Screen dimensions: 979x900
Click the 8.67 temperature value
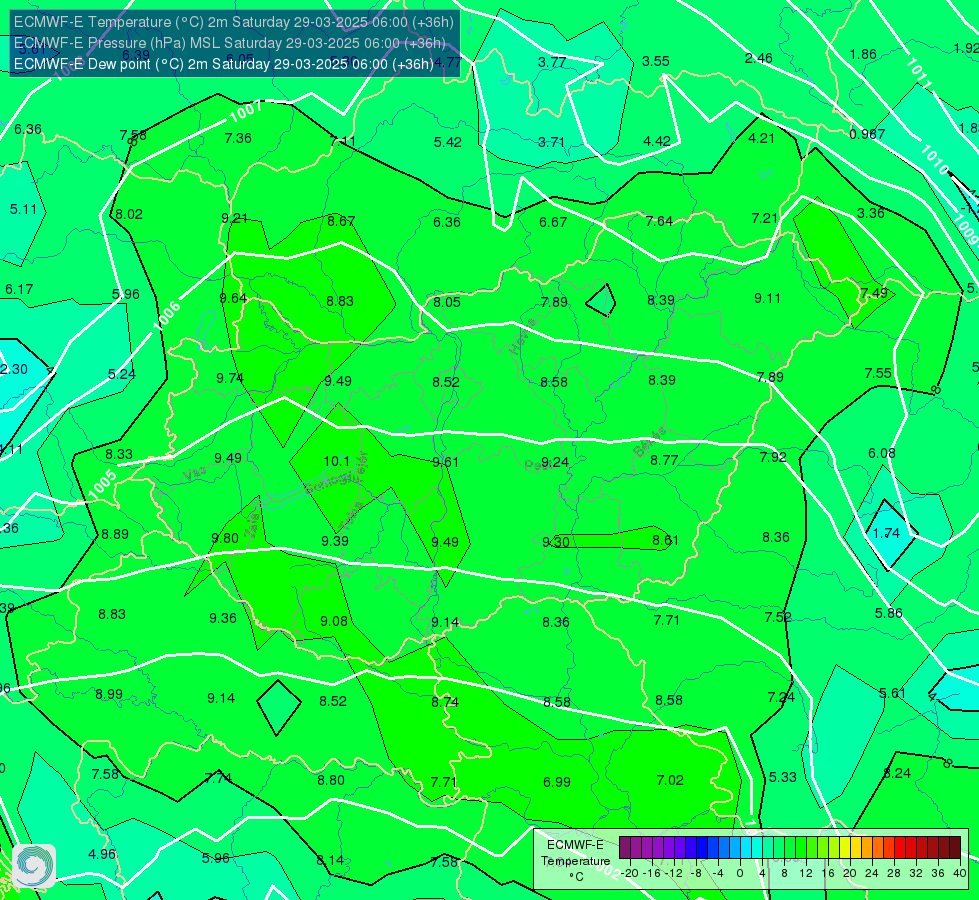(x=341, y=221)
